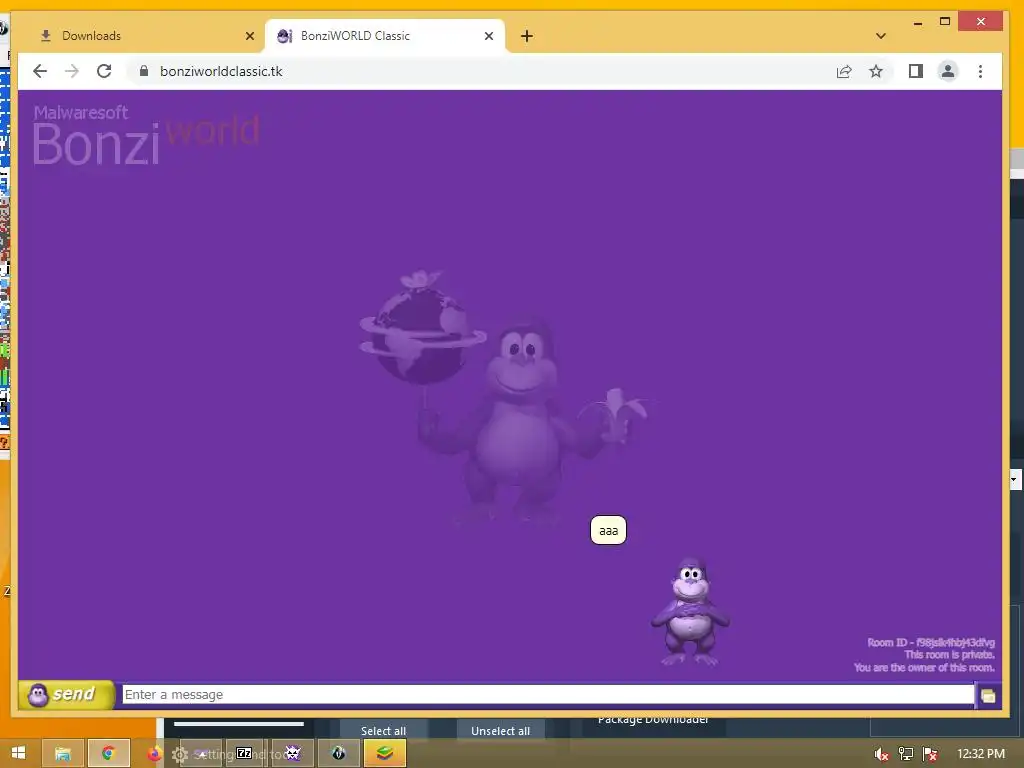
Task: Launch Firefox from the taskbar
Action: tap(154, 754)
